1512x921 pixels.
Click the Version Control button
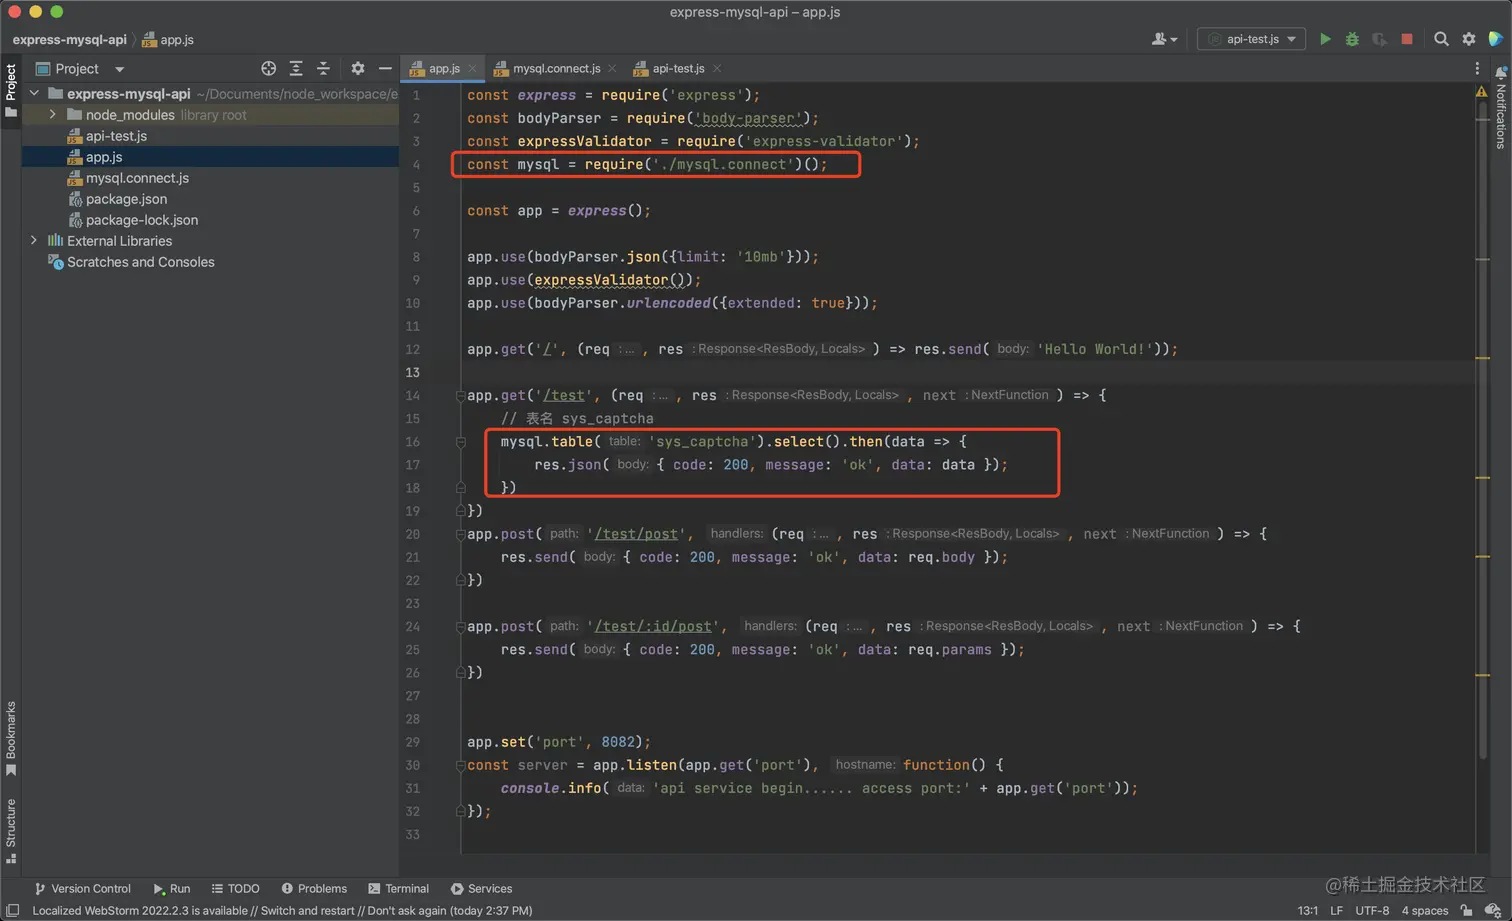pyautogui.click(x=83, y=888)
